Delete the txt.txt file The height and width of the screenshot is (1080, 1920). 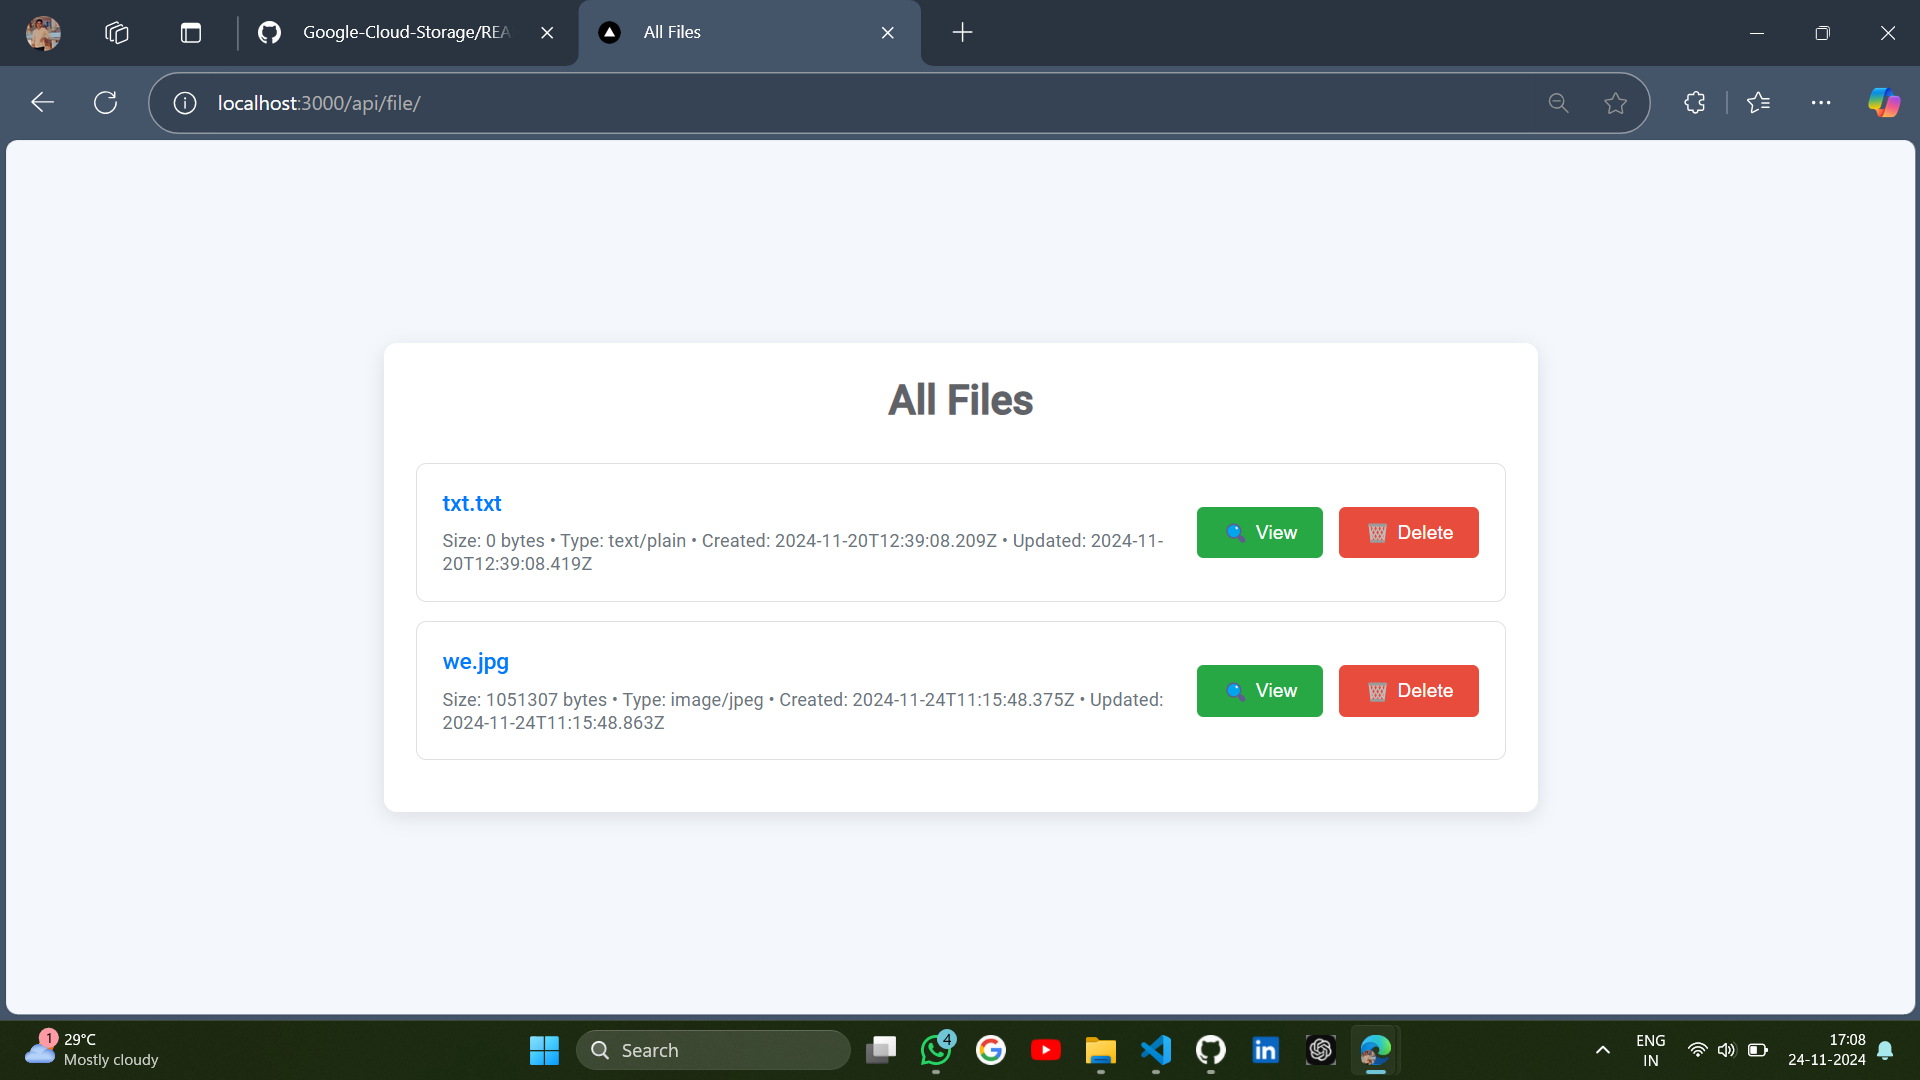click(1409, 533)
